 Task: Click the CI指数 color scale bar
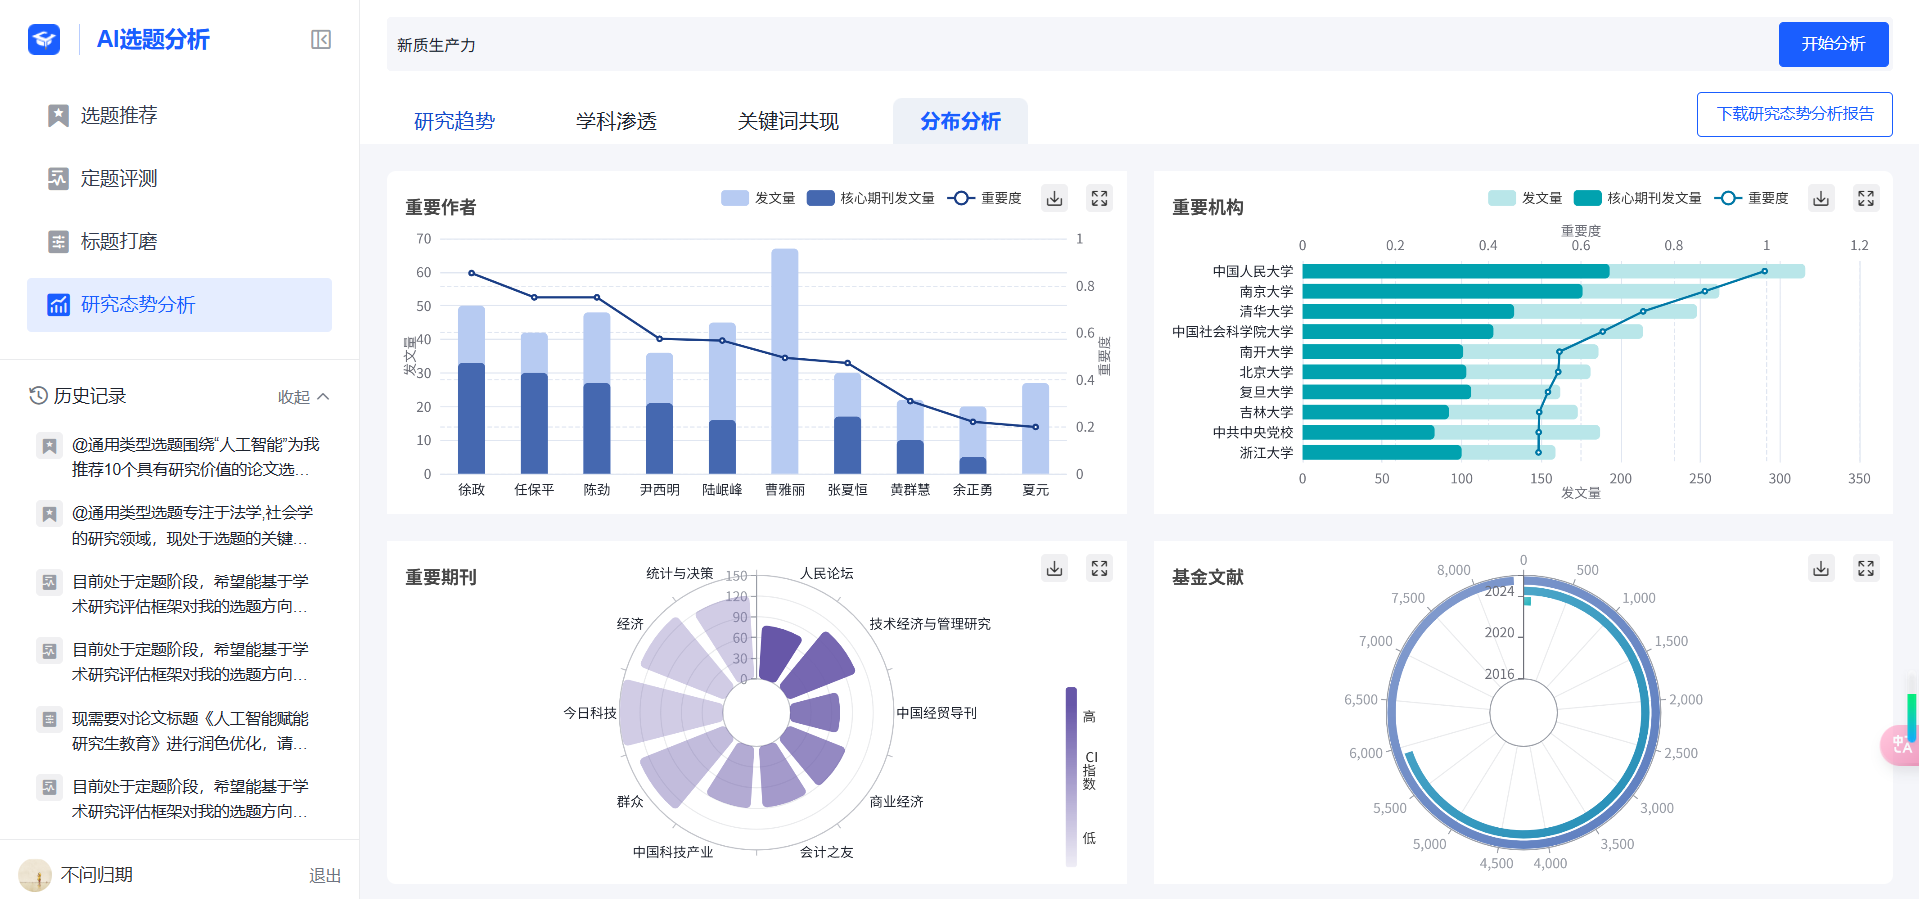pyautogui.click(x=1071, y=776)
